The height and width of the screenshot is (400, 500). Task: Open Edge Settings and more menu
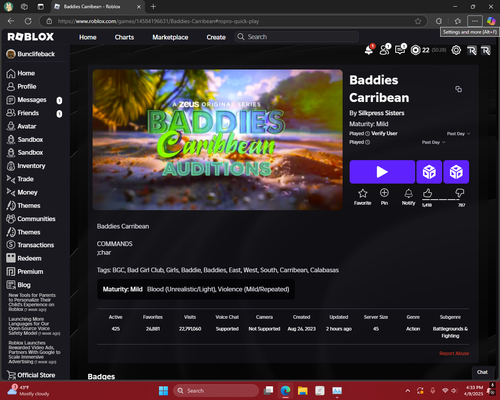pyautogui.click(x=475, y=21)
